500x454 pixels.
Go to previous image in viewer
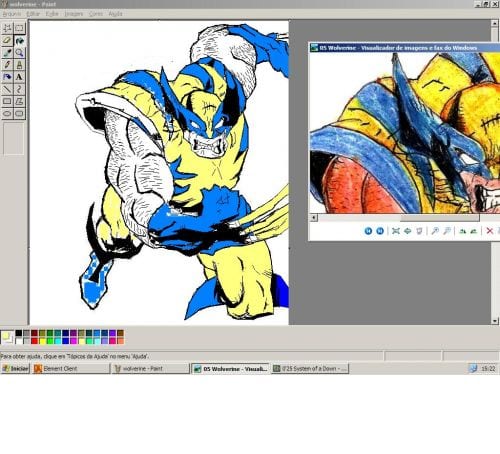pyautogui.click(x=368, y=231)
